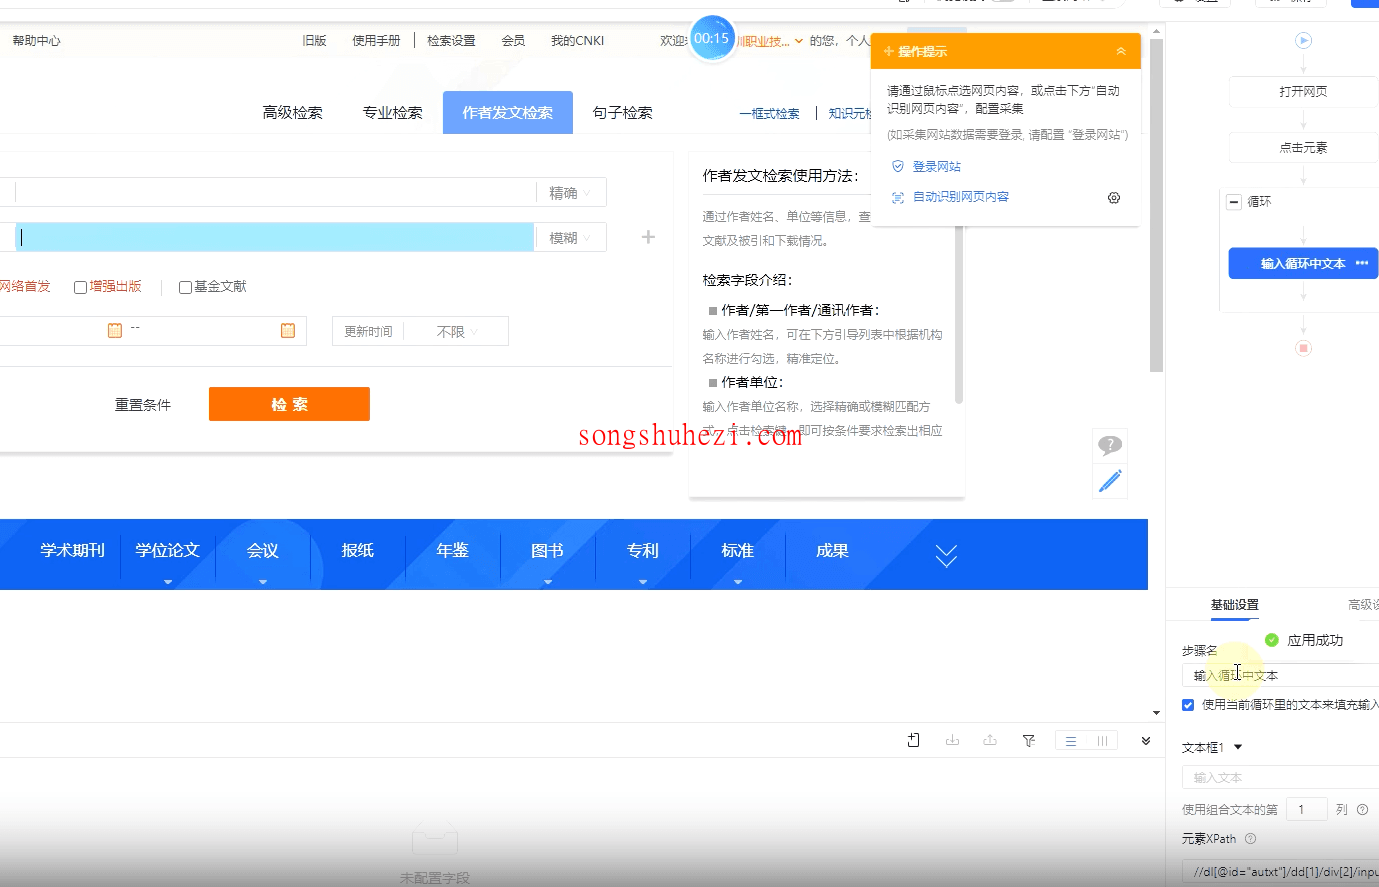This screenshot has width=1379, height=887.
Task: Open the username dropdown arrow in header
Action: [x=799, y=41]
